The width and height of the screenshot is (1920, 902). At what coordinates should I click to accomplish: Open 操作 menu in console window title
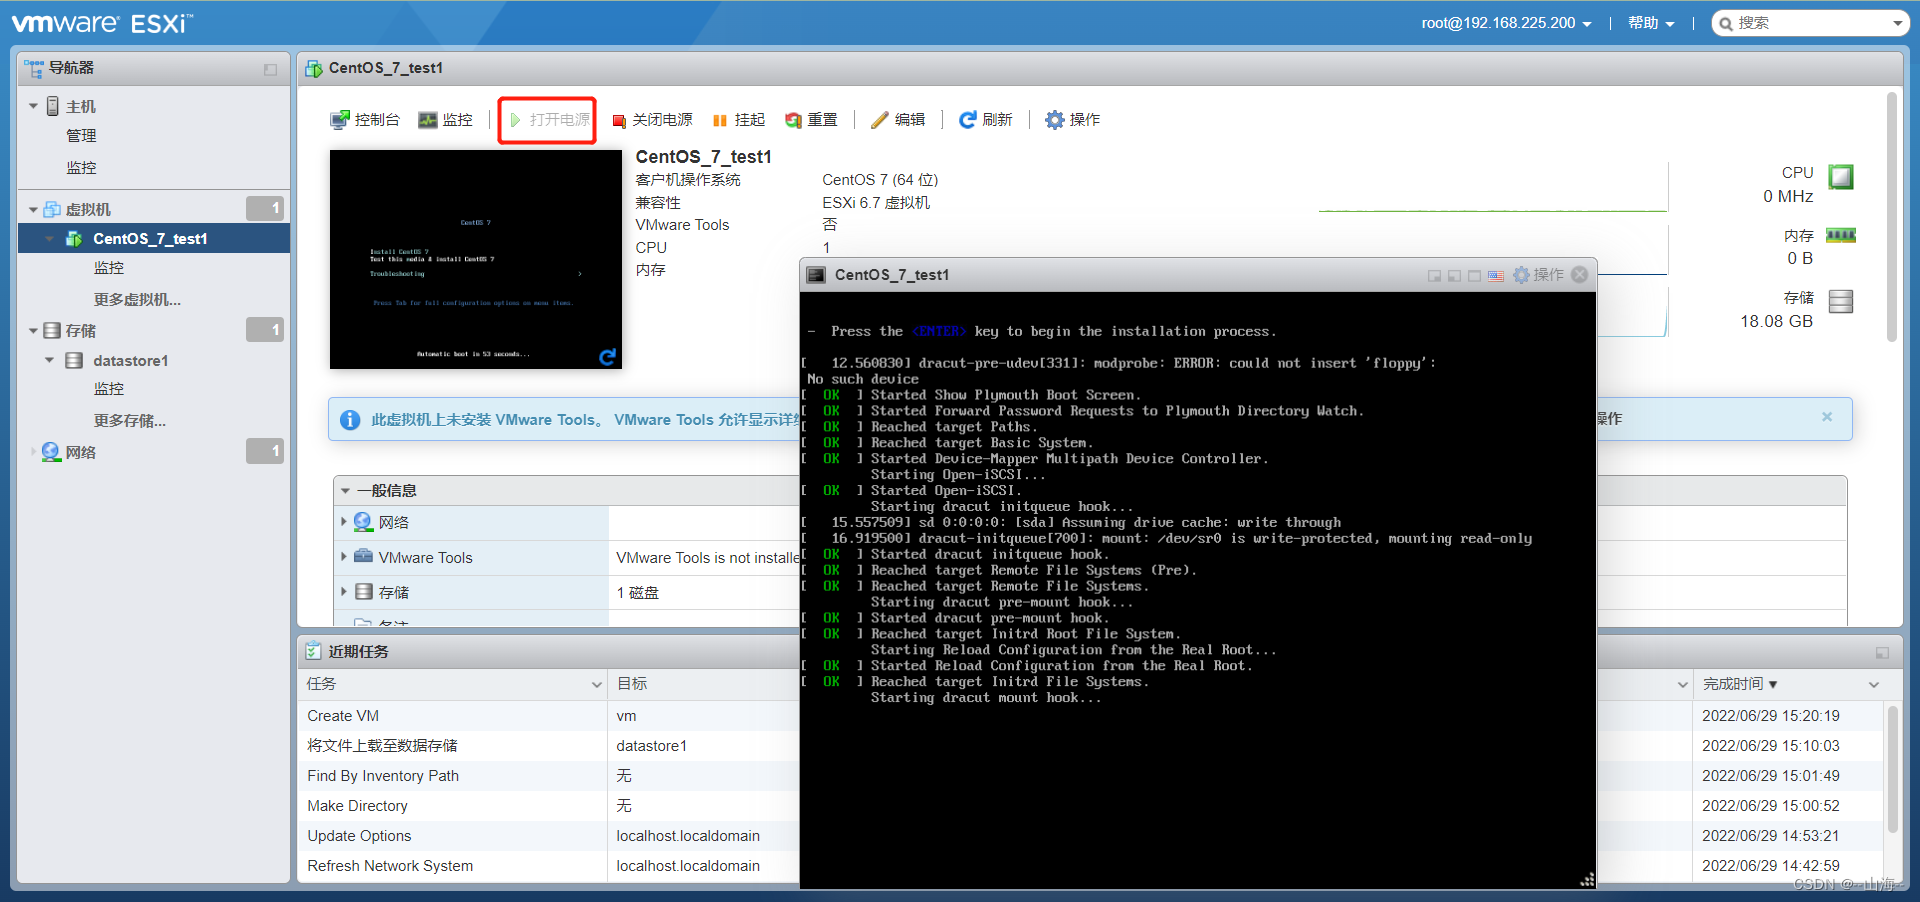point(1538,275)
